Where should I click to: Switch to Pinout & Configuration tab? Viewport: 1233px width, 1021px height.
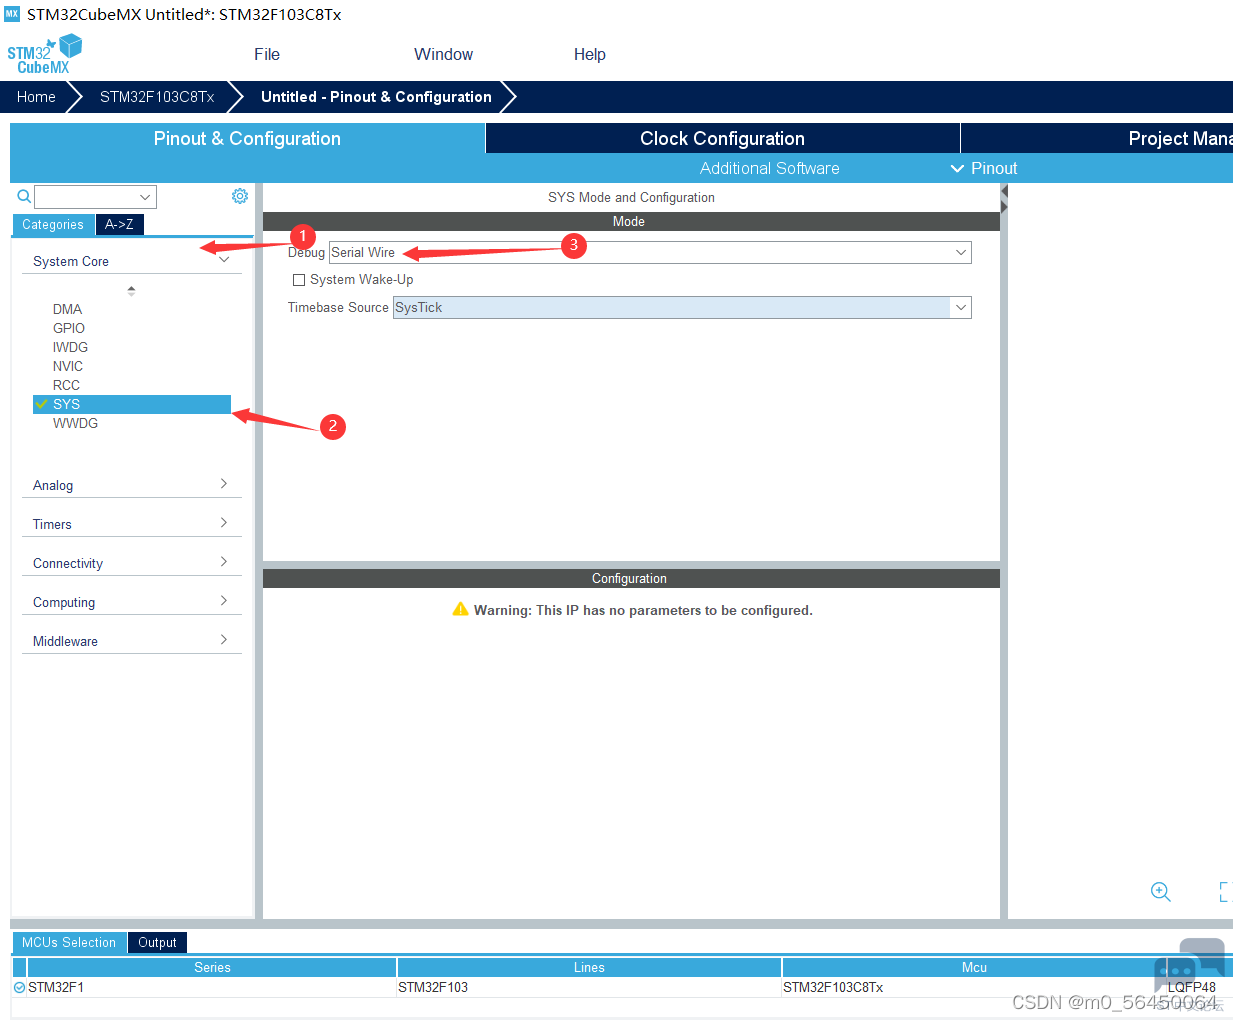pos(247,138)
